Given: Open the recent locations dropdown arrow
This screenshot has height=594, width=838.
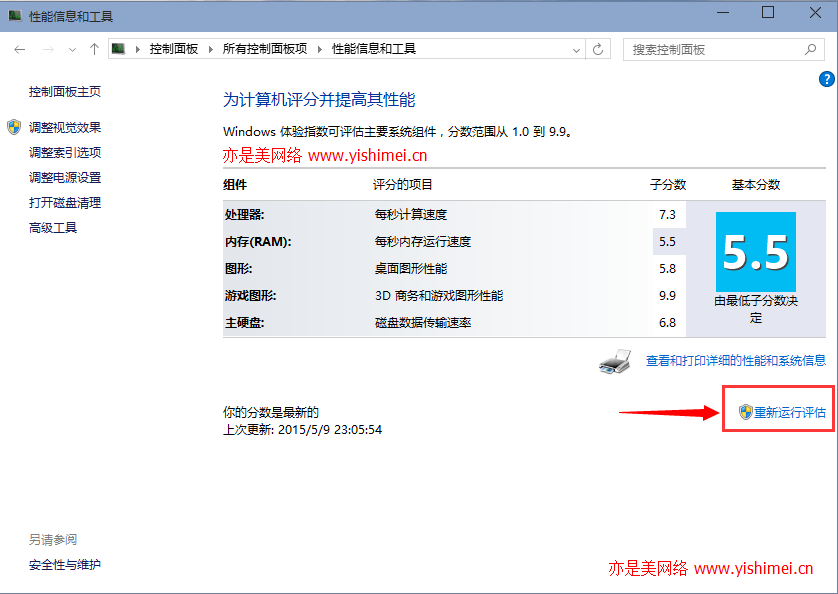Looking at the screenshot, I should click(72, 50).
